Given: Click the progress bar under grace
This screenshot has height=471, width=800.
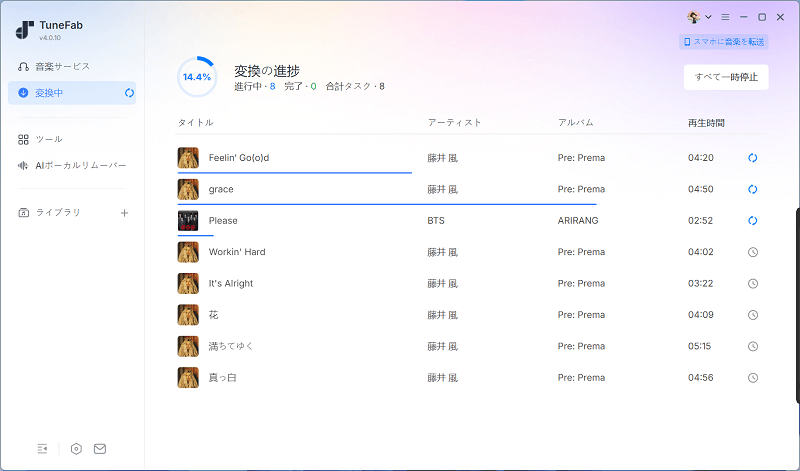Looking at the screenshot, I should (387, 204).
